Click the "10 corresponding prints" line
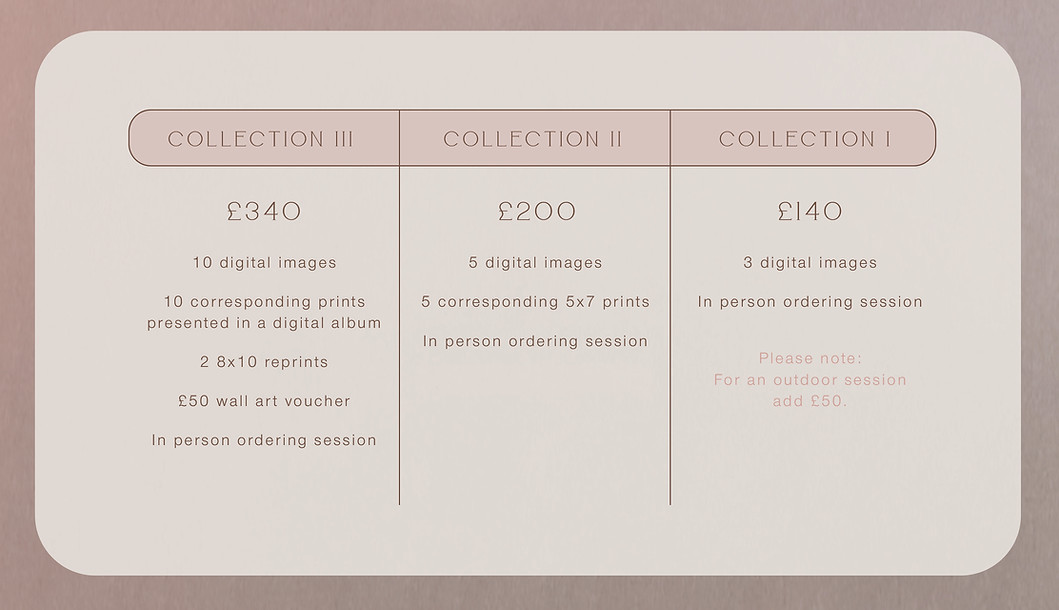 point(265,302)
